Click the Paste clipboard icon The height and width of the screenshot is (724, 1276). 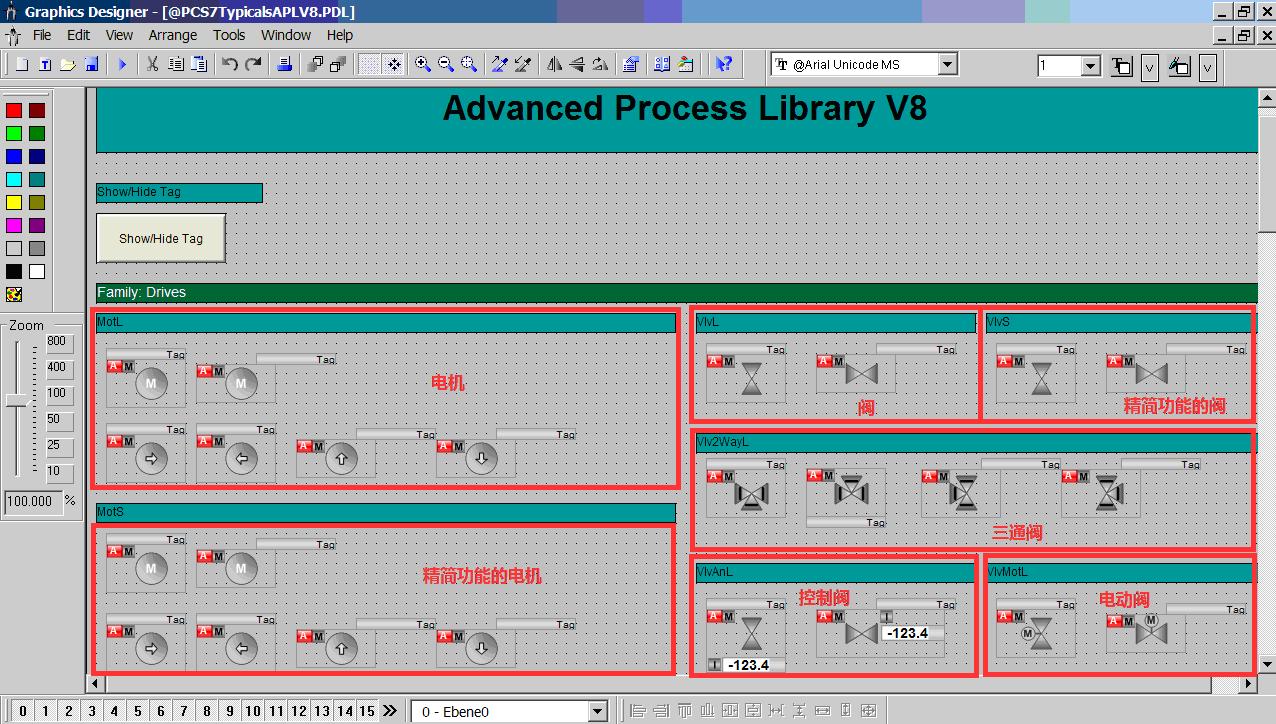[x=199, y=64]
